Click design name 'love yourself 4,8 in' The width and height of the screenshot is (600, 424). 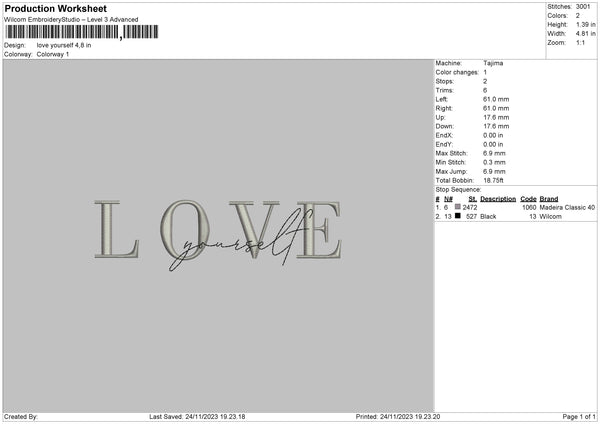[x=64, y=45]
